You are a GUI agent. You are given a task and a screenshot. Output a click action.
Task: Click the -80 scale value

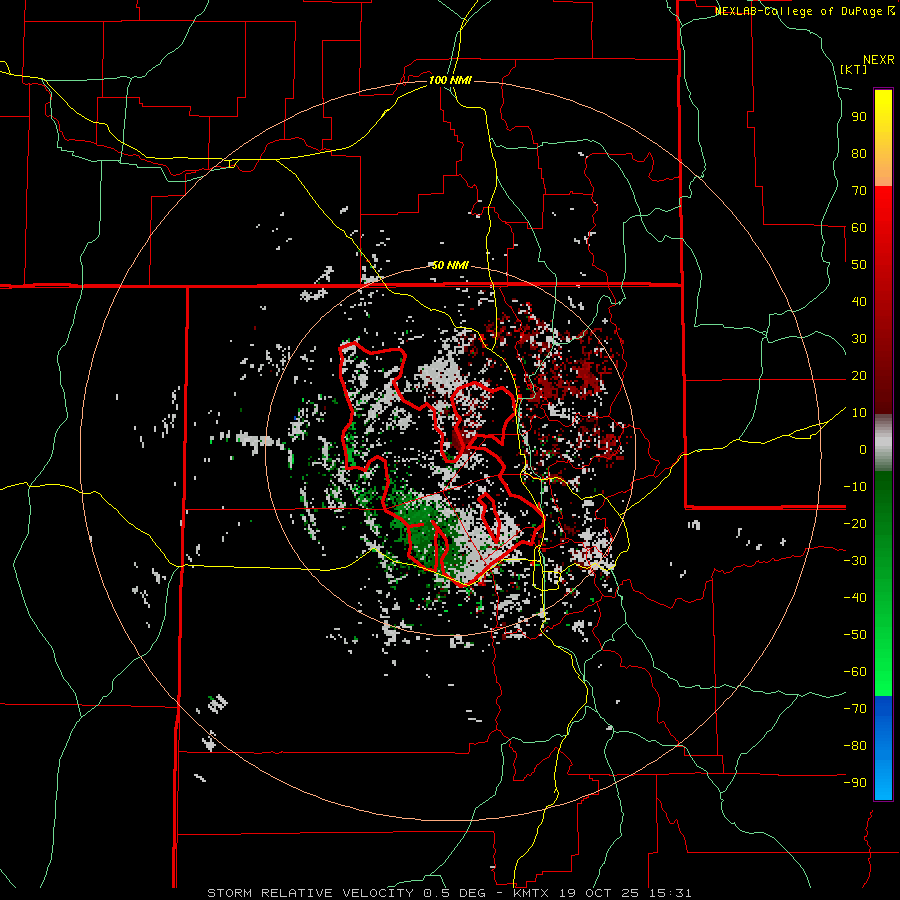coord(855,746)
